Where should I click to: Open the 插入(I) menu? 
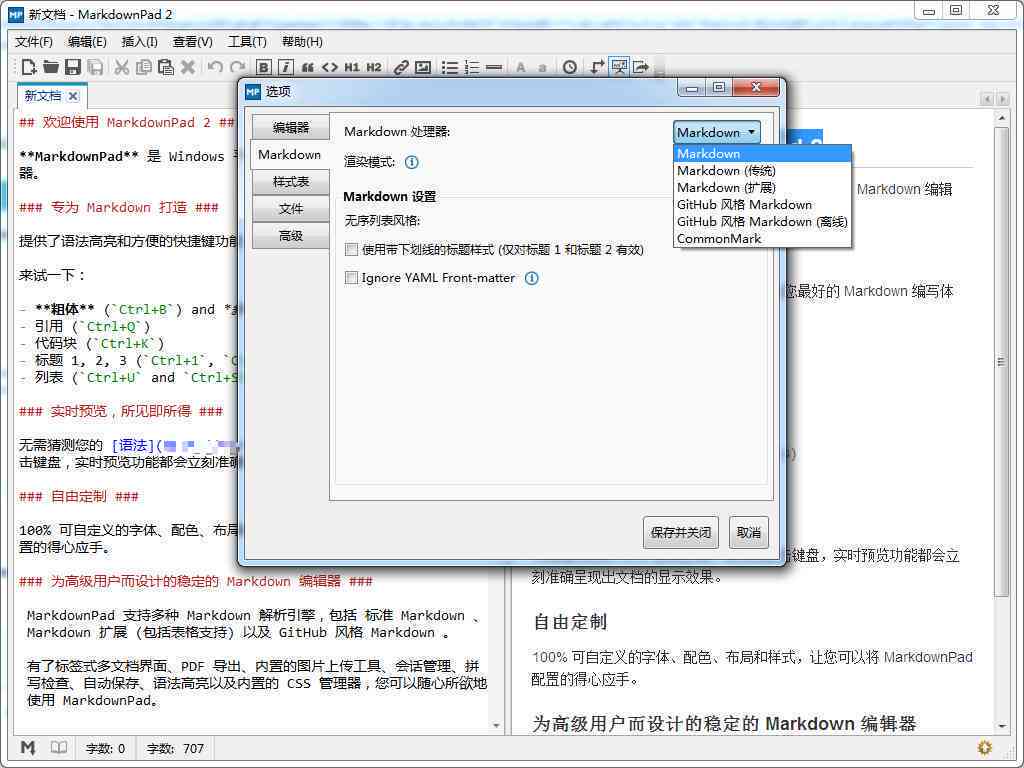click(139, 42)
